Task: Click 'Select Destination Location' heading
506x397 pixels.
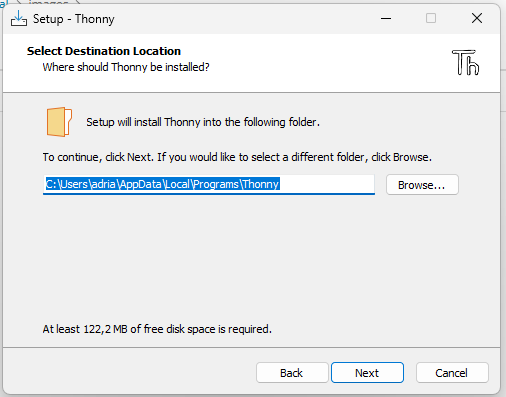Action: pos(104,51)
